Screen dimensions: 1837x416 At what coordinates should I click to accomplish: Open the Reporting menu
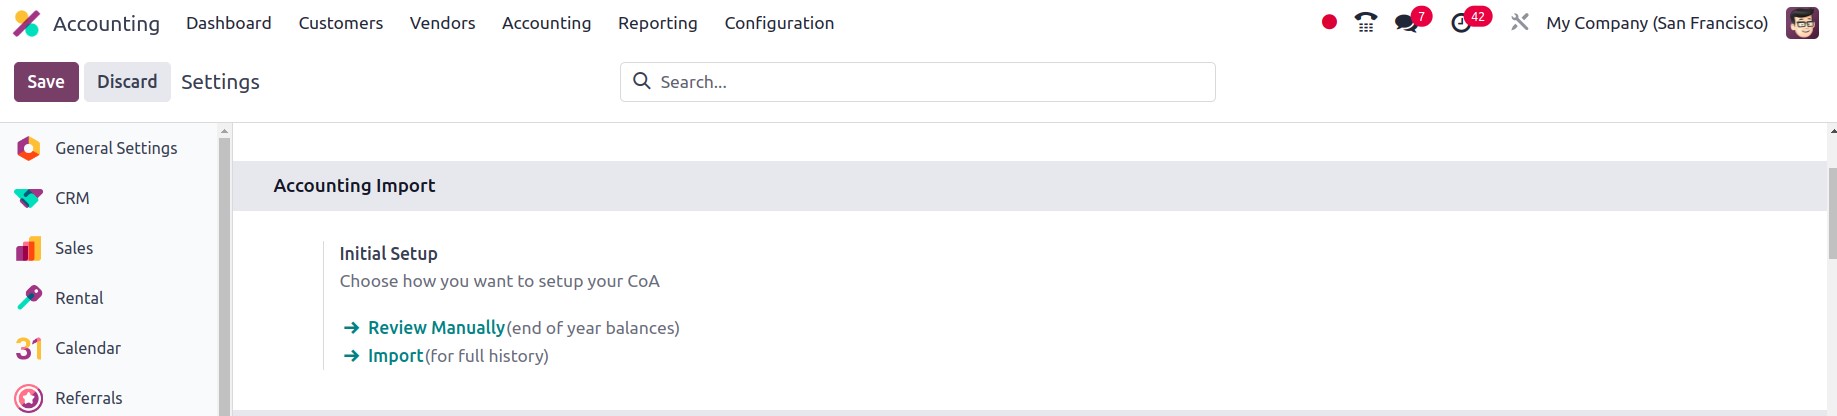tap(658, 23)
